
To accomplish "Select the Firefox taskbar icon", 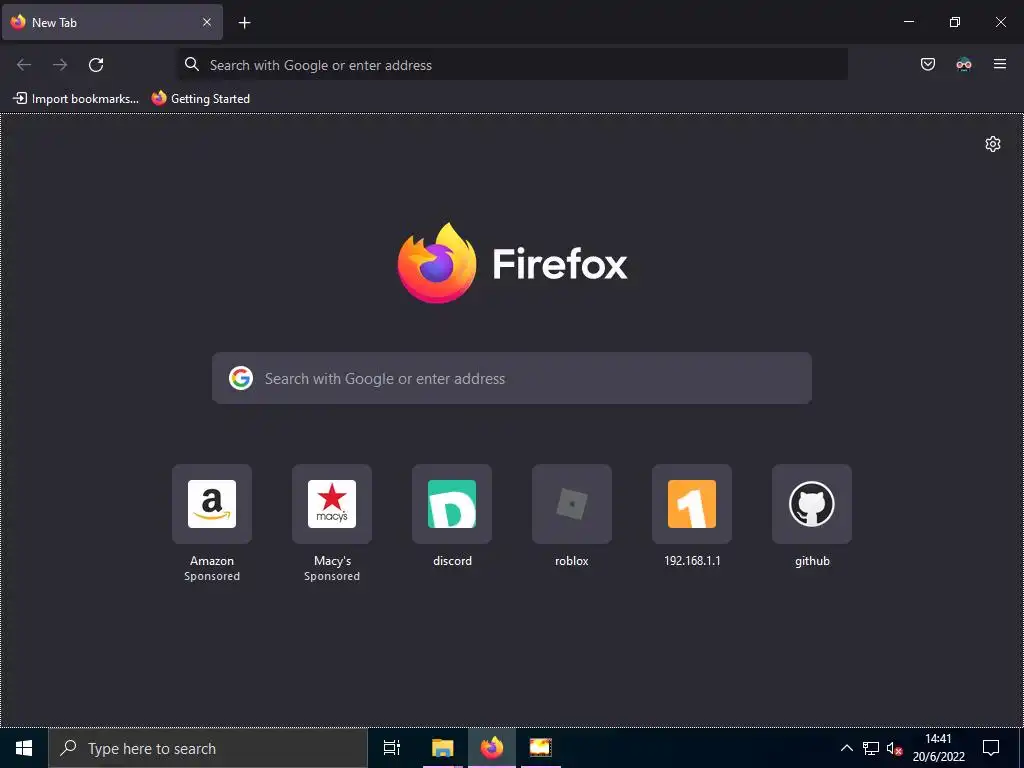I will point(492,748).
